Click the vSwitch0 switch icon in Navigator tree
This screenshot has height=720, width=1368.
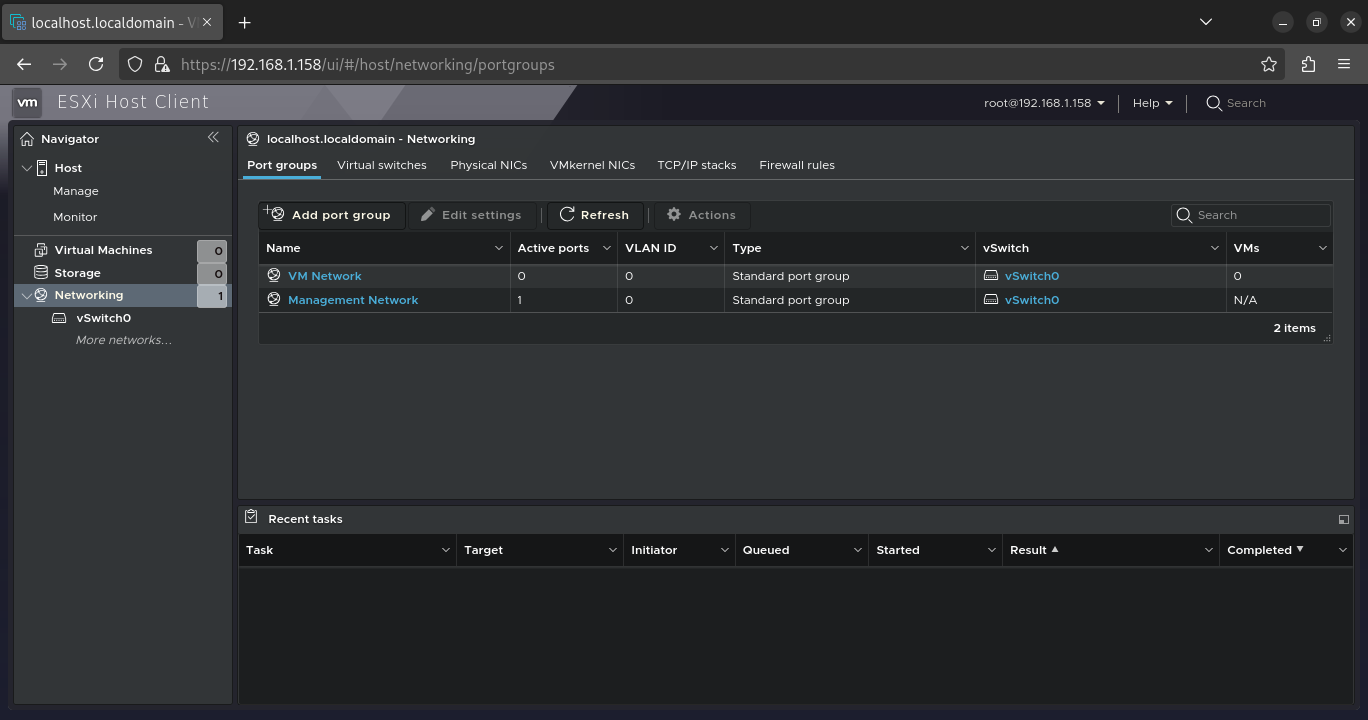pyautogui.click(x=59, y=318)
